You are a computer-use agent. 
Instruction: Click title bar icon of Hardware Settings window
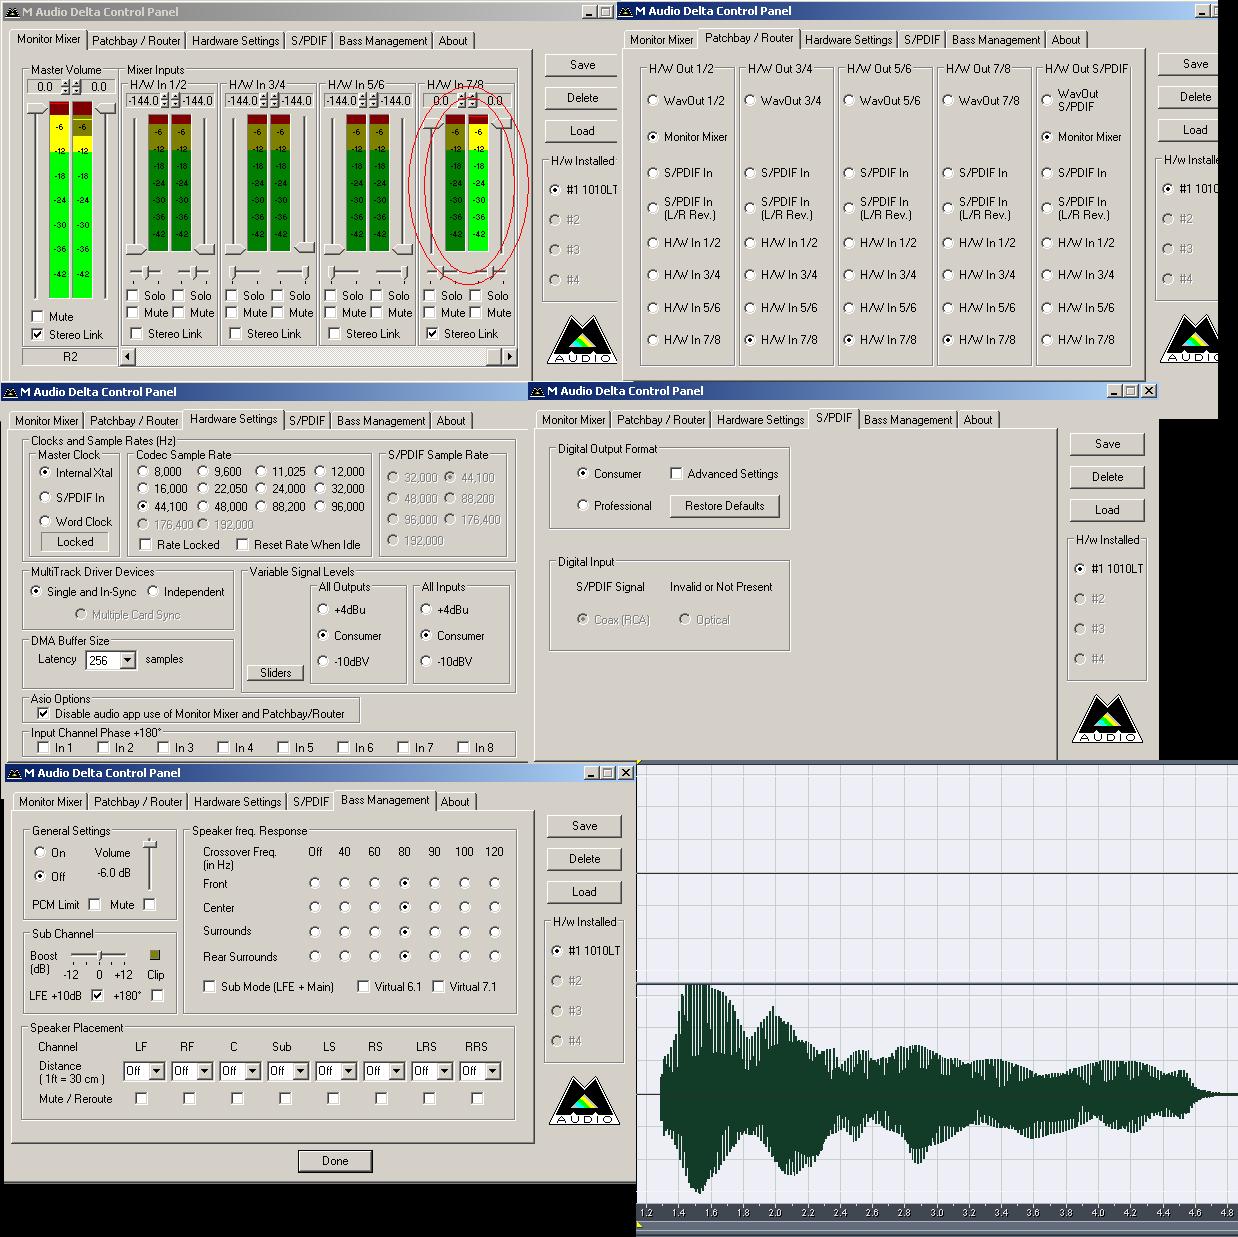tap(10, 392)
